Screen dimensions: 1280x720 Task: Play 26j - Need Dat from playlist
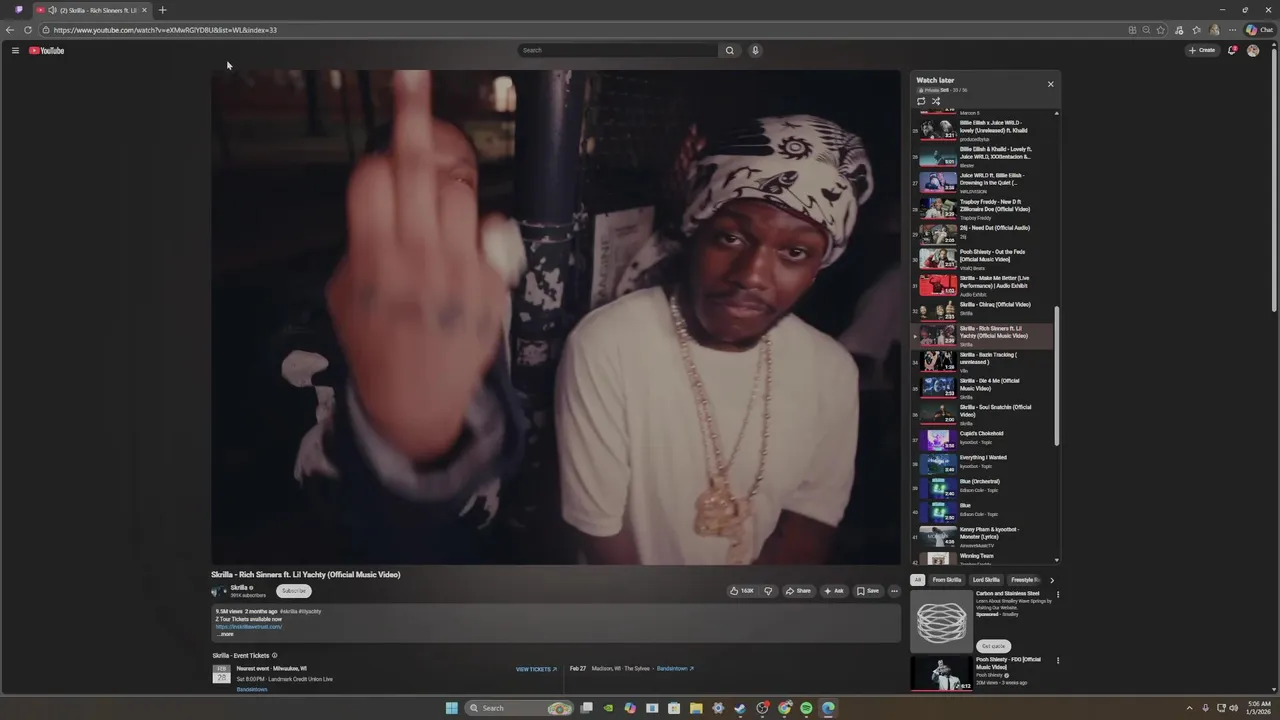[985, 233]
